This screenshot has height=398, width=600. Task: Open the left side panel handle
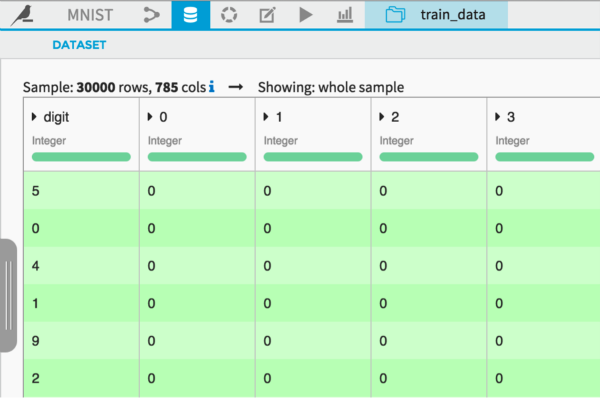click(x=8, y=295)
